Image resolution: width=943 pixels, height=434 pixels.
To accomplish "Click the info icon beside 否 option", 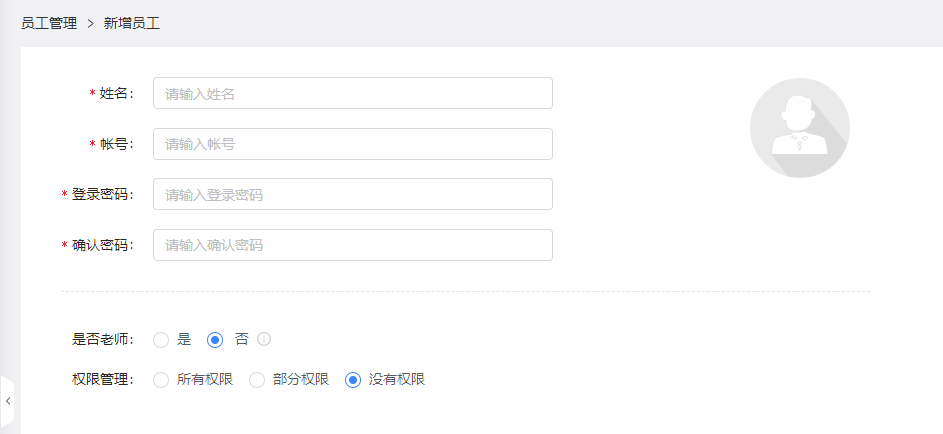I will (x=264, y=340).
